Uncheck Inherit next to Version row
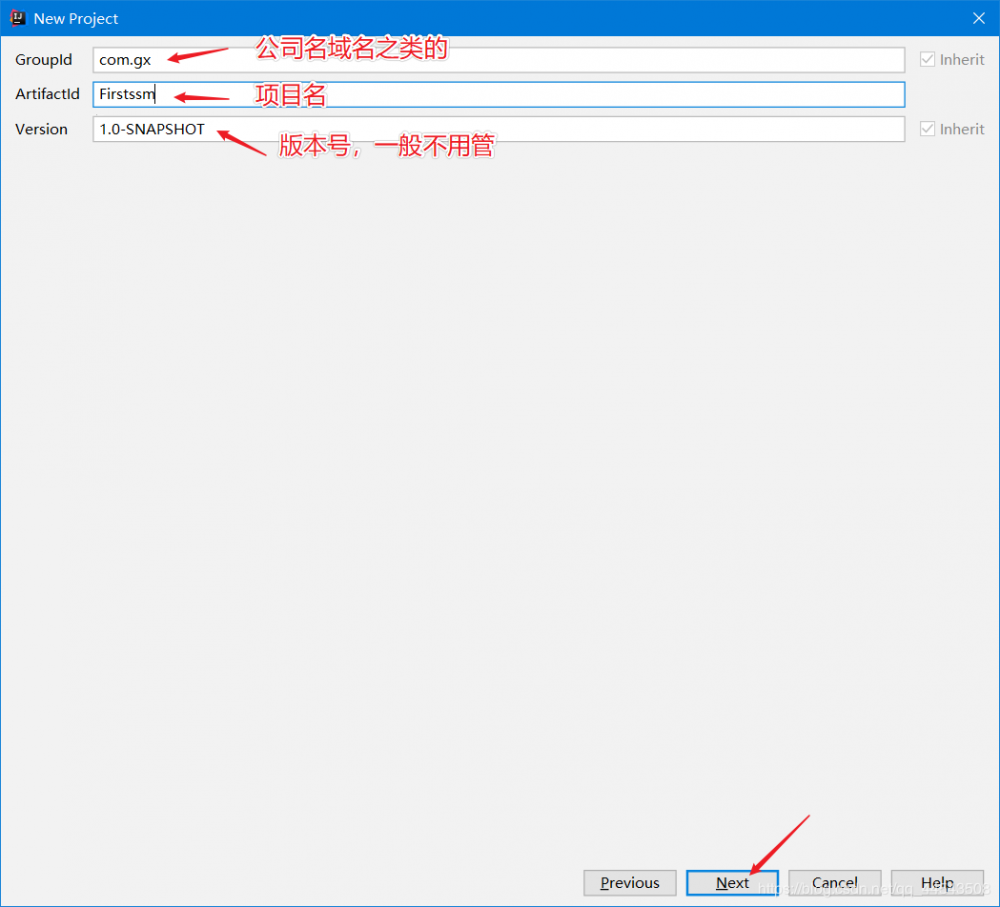1000x907 pixels. point(927,128)
